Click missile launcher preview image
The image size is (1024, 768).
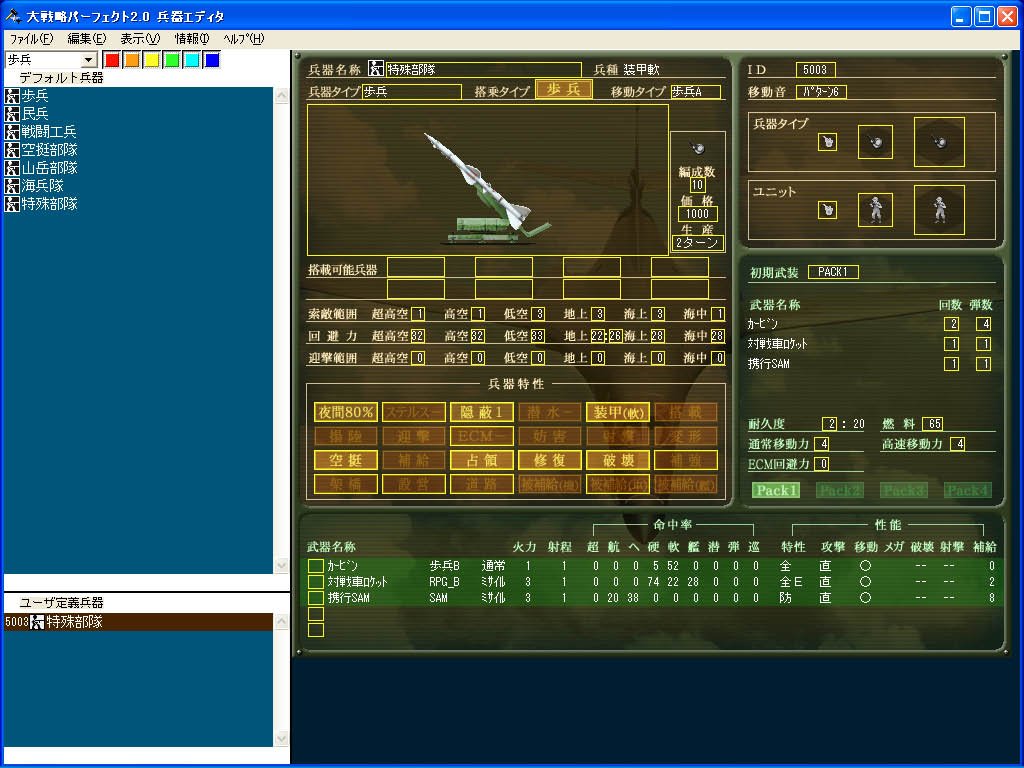(487, 180)
